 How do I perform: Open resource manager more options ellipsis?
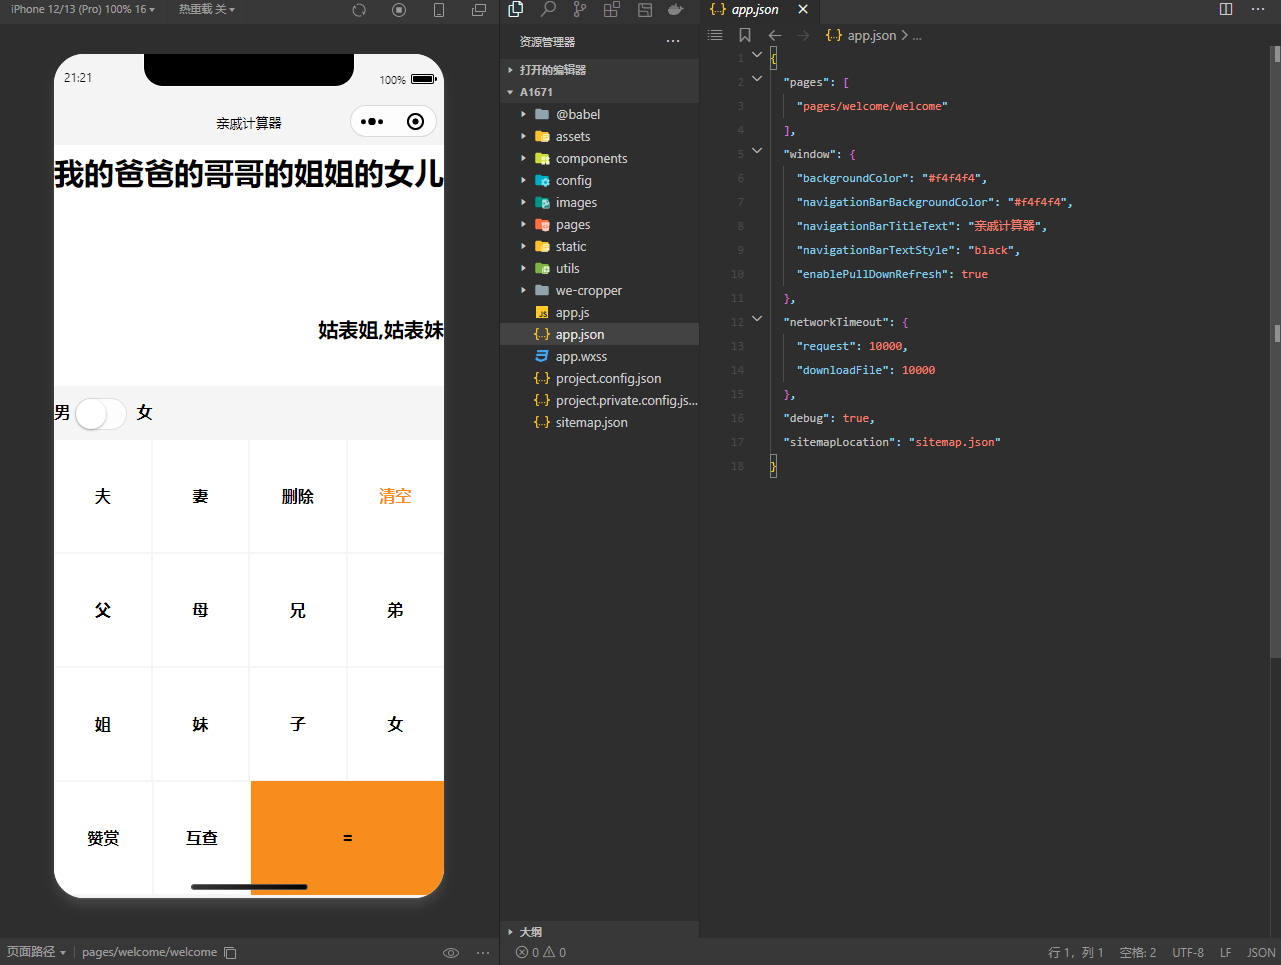[673, 41]
